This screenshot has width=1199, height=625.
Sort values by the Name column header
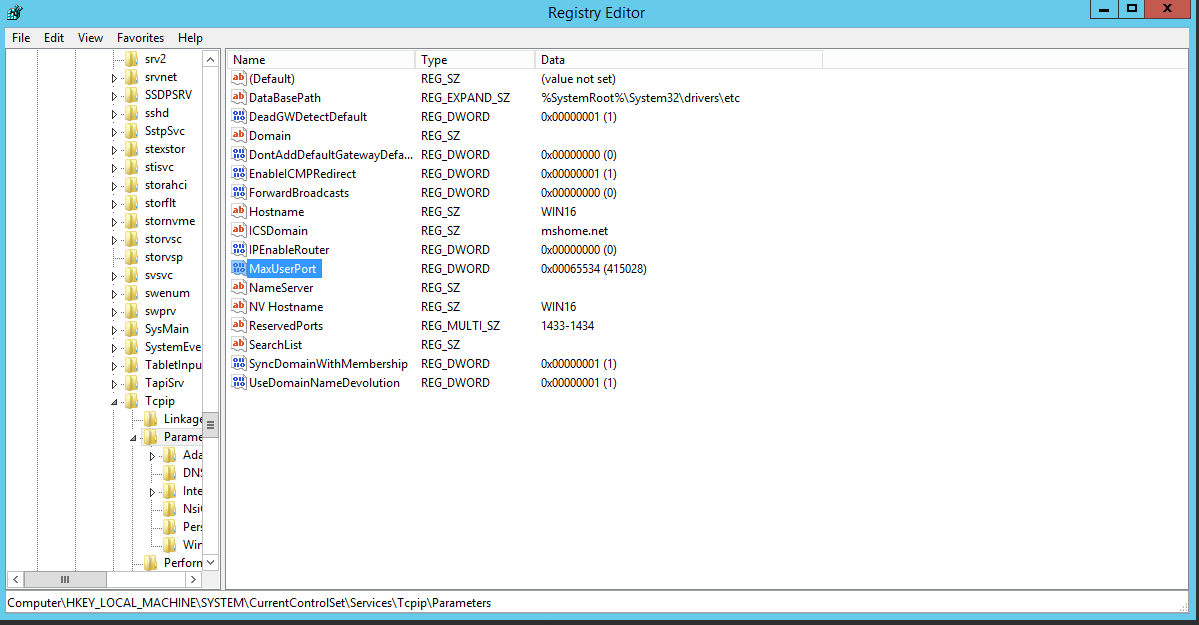point(320,60)
